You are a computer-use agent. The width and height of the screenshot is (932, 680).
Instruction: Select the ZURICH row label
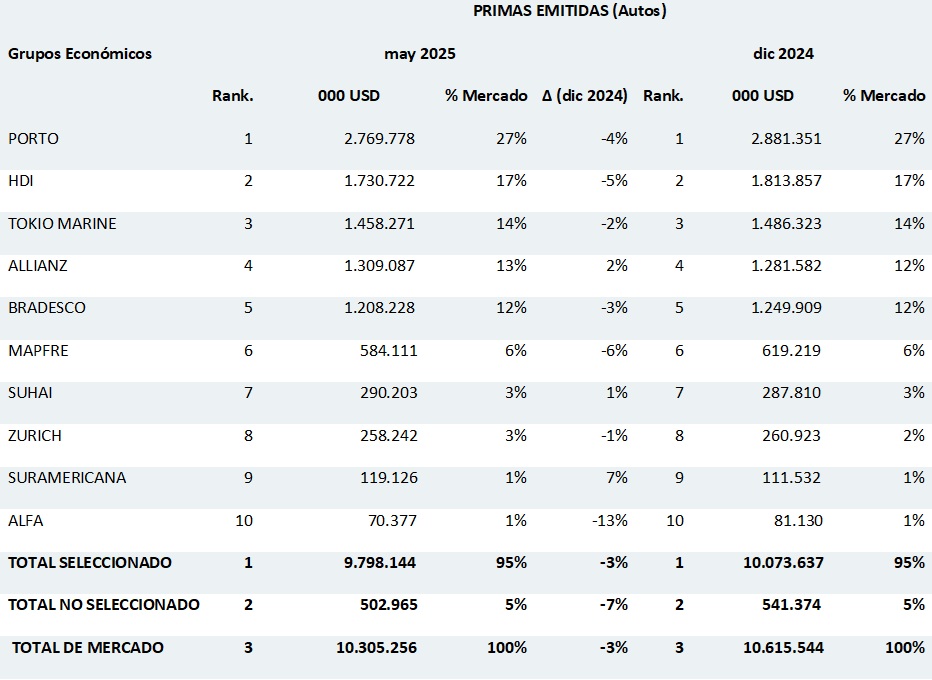tap(34, 435)
